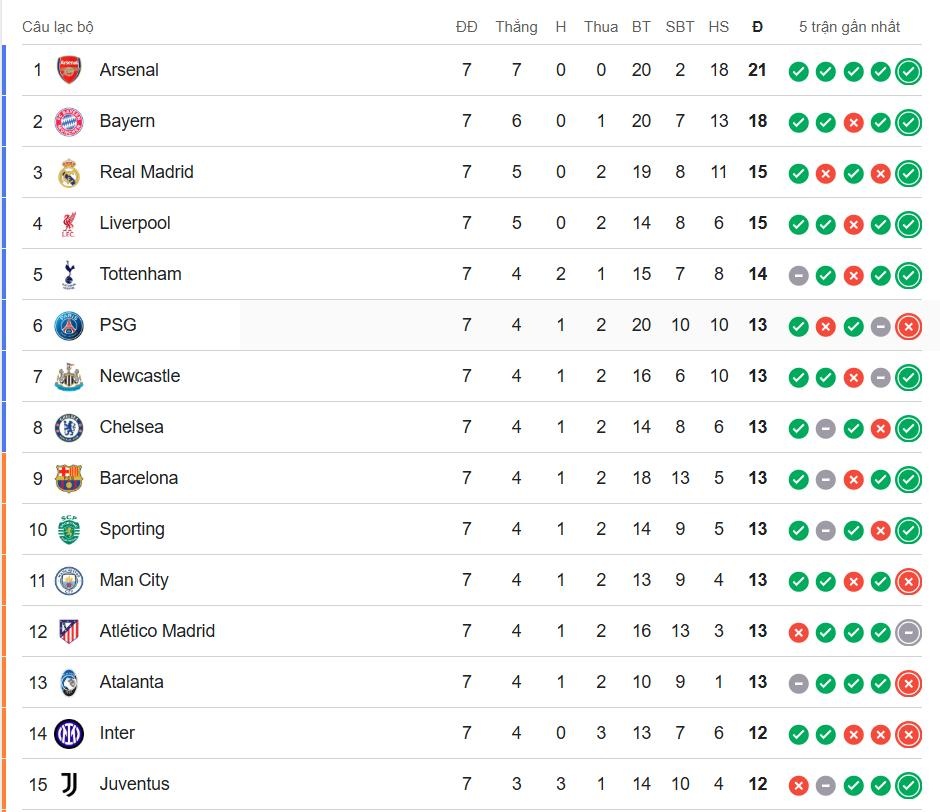Click the Chelsea club crest
Screen dimensions: 940x812
click(x=67, y=427)
